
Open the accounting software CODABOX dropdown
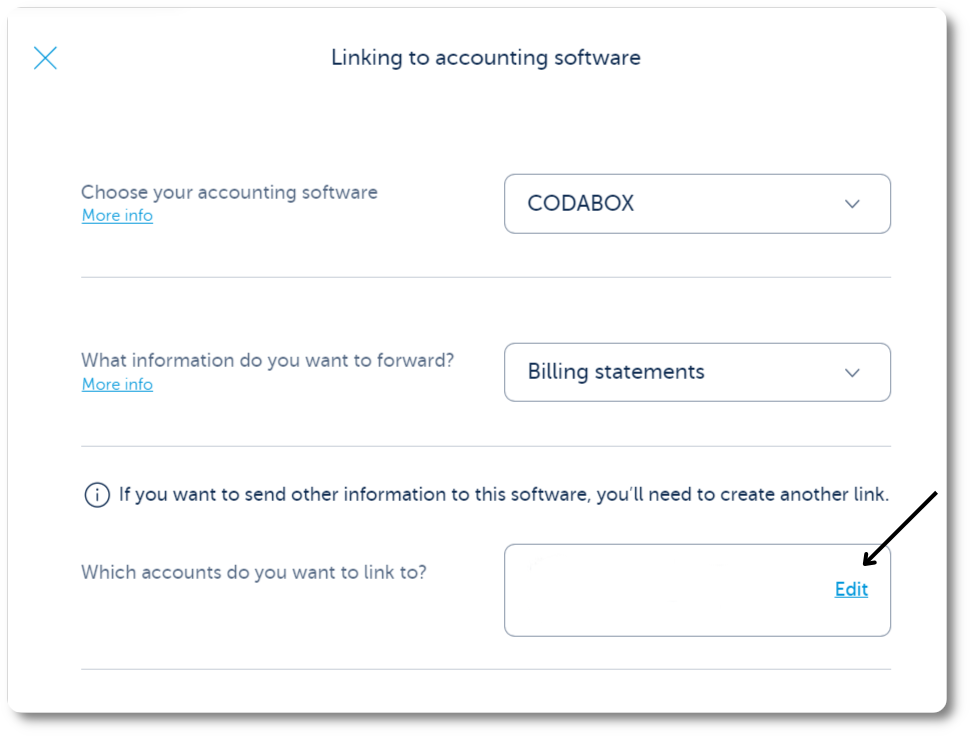click(697, 203)
